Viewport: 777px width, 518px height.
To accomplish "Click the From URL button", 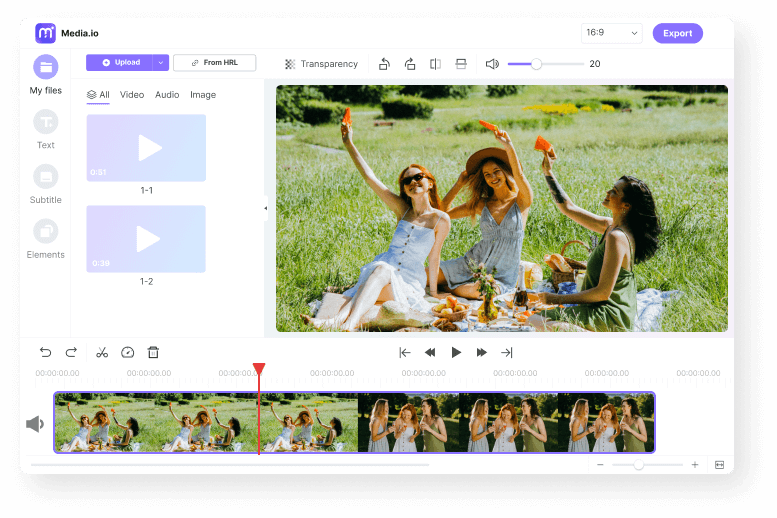I will 214,62.
